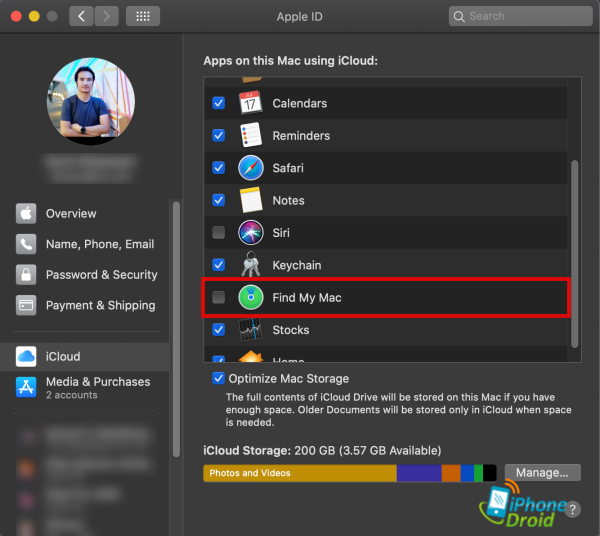Click the Find My Mac radar icon

coord(250,298)
